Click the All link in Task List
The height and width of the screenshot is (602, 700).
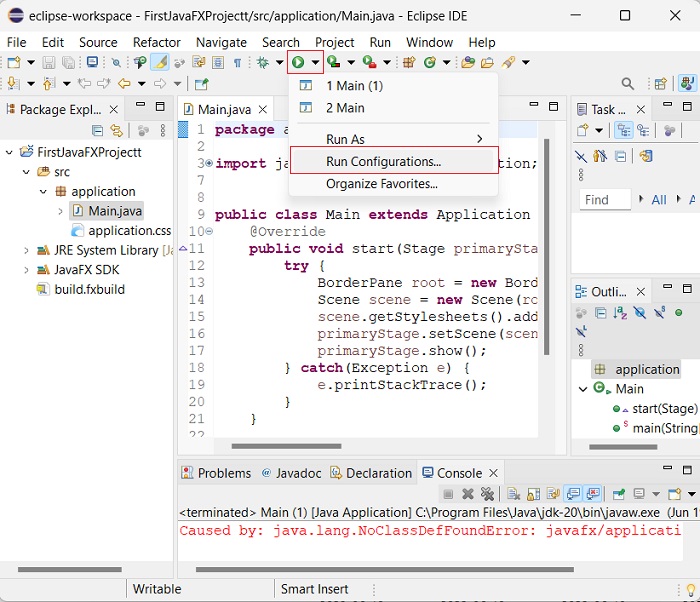tap(659, 200)
